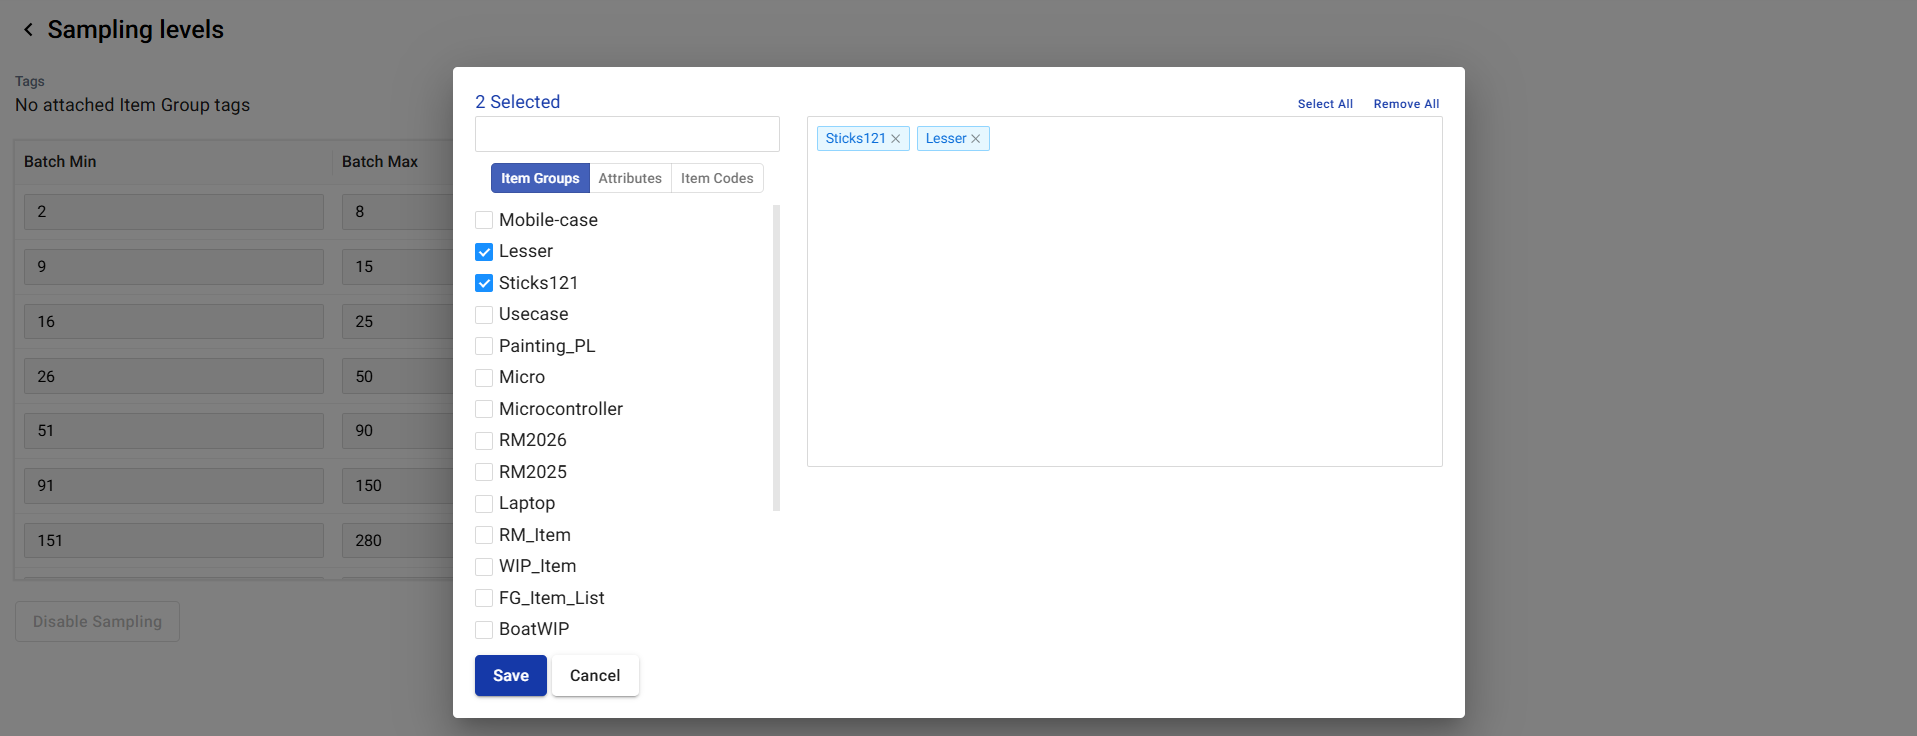Click the search field above the tabs

pyautogui.click(x=627, y=134)
